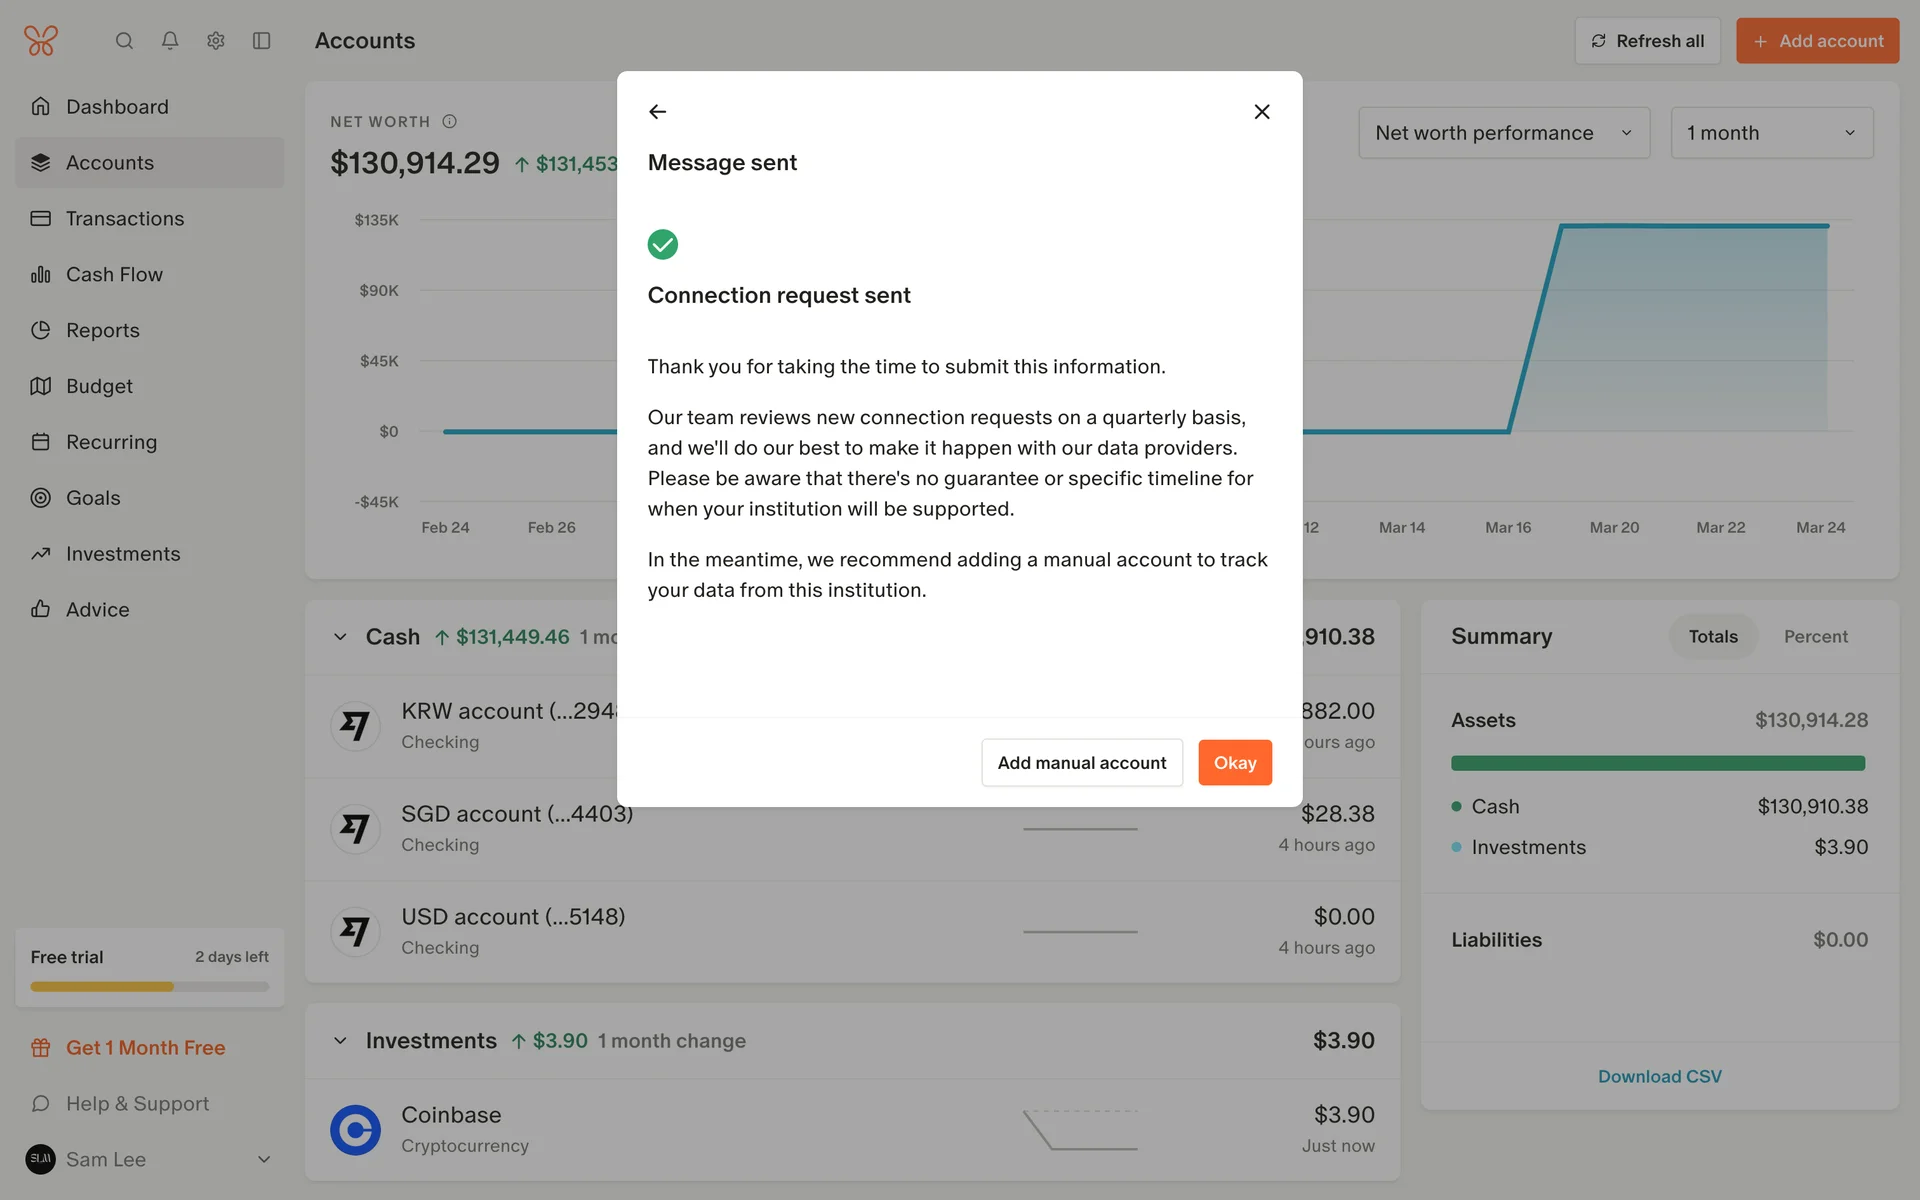This screenshot has width=1920, height=1200.
Task: Click the app logo in the top left
Action: point(41,41)
